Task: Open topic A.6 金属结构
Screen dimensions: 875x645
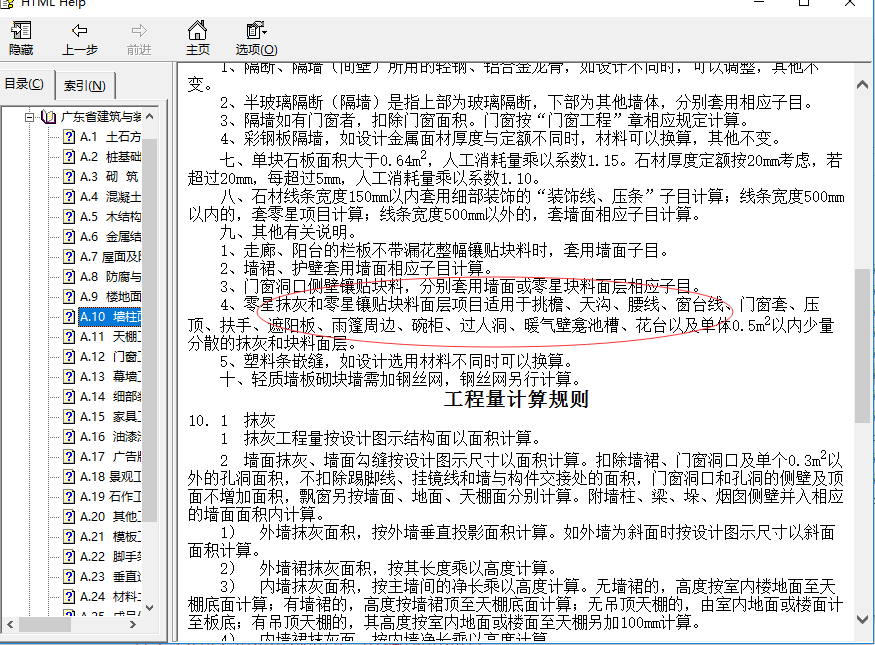Action: pyautogui.click(x=110, y=237)
